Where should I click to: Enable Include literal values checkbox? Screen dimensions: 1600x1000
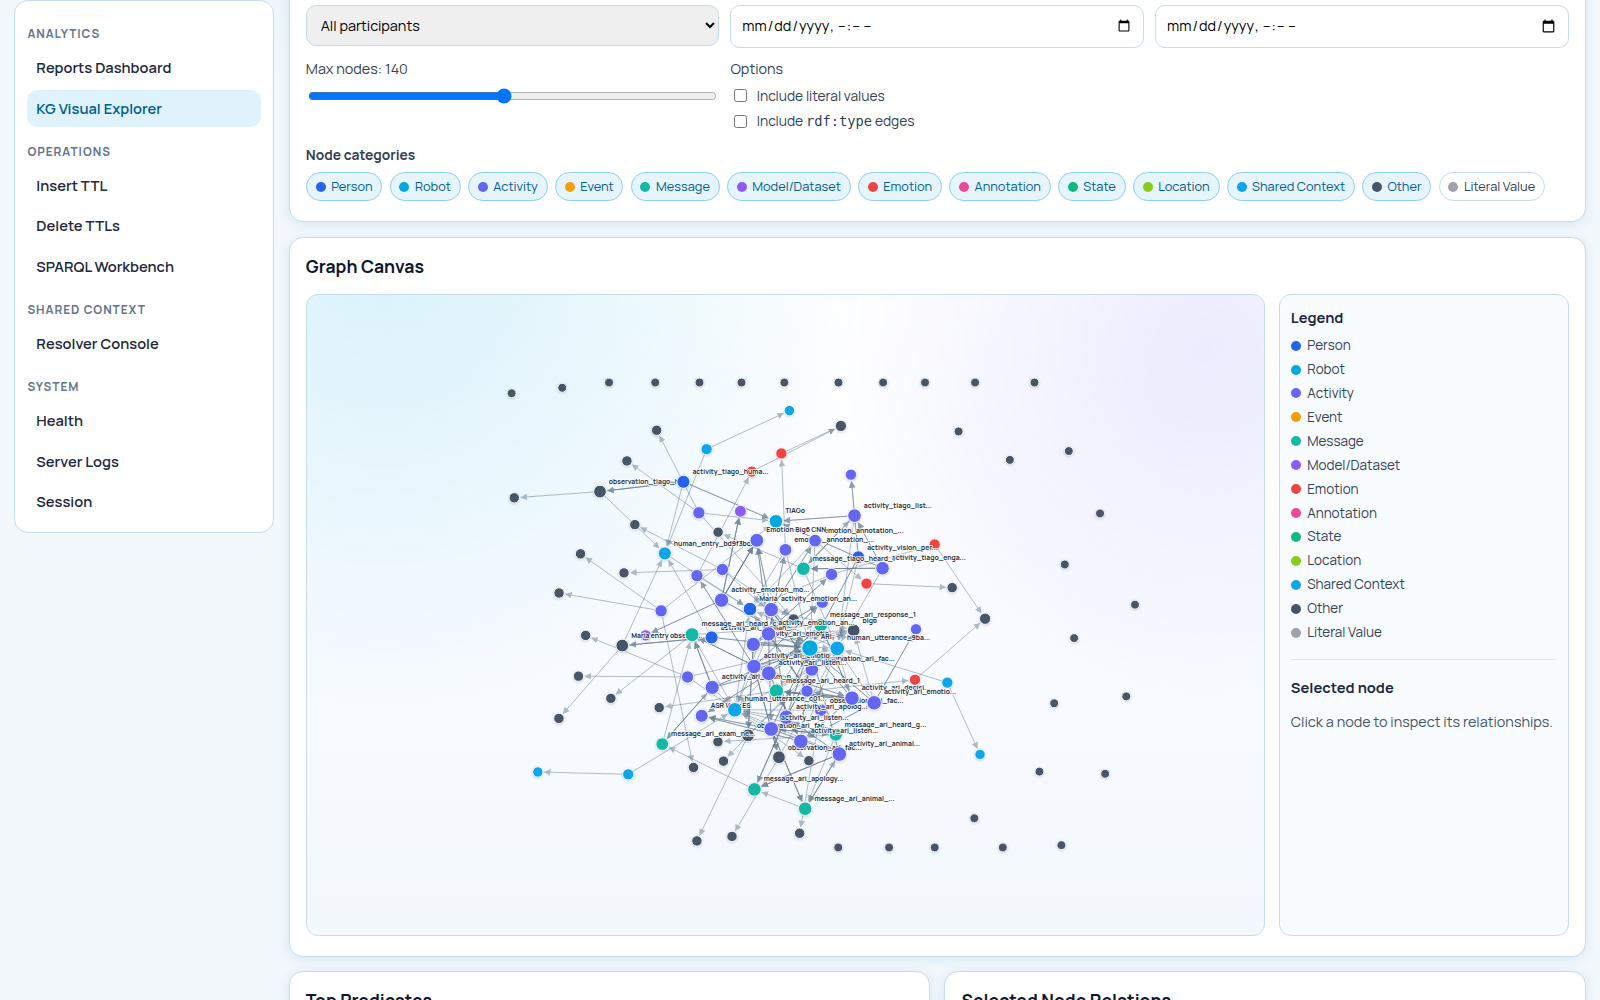(x=740, y=96)
